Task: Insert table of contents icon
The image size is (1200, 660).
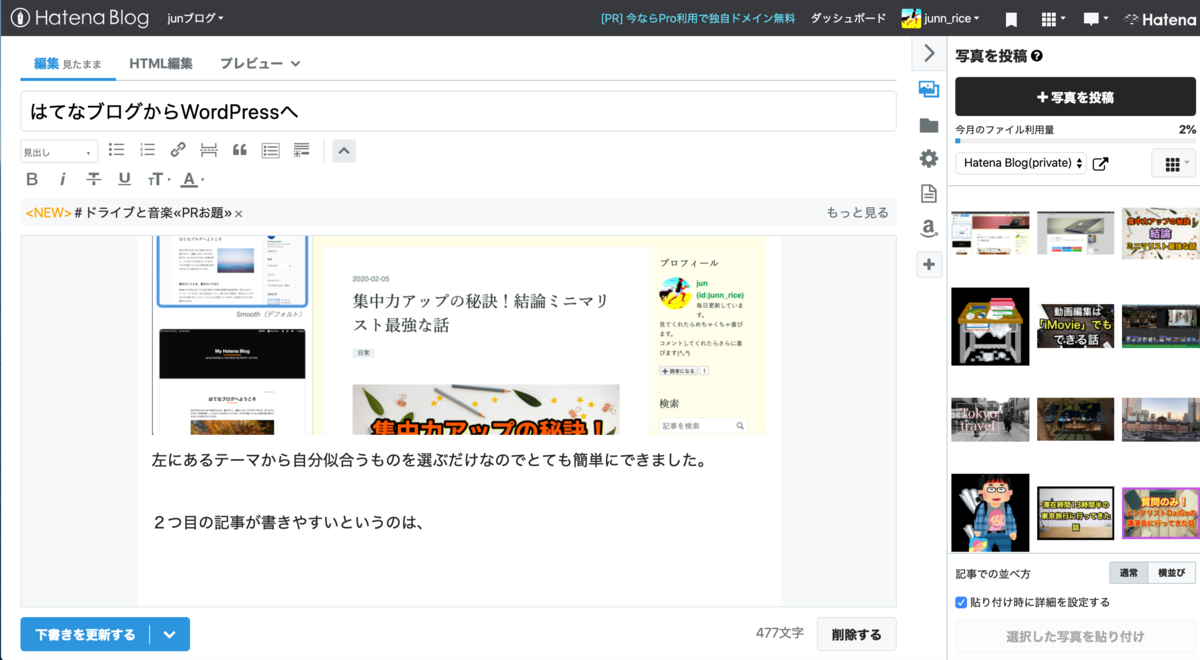Action: [270, 150]
